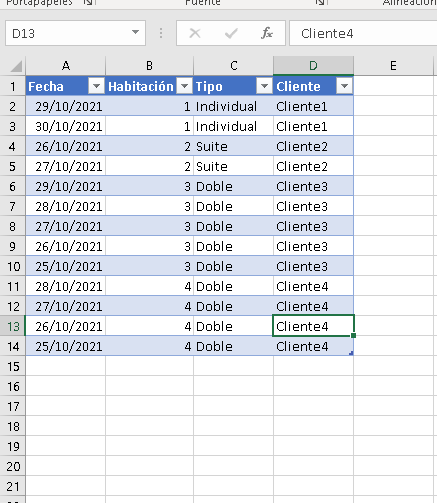Select Individual cell in row 2
The width and height of the screenshot is (437, 503).
point(233,106)
